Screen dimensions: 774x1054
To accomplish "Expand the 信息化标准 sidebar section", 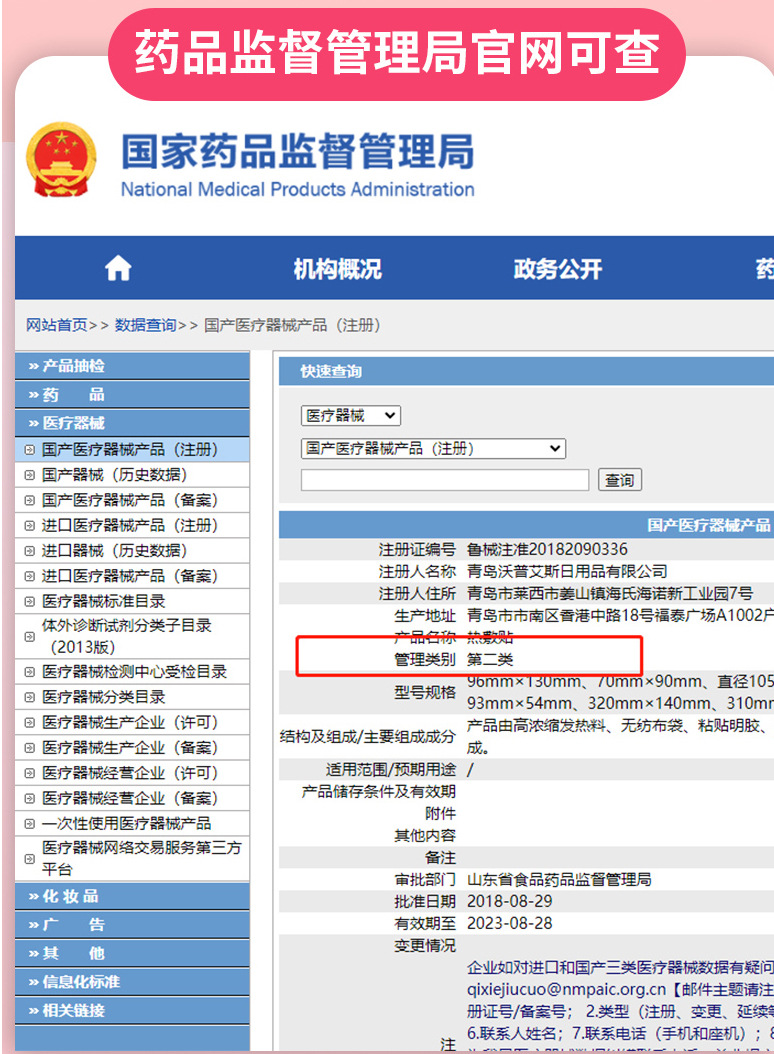I will (x=132, y=982).
